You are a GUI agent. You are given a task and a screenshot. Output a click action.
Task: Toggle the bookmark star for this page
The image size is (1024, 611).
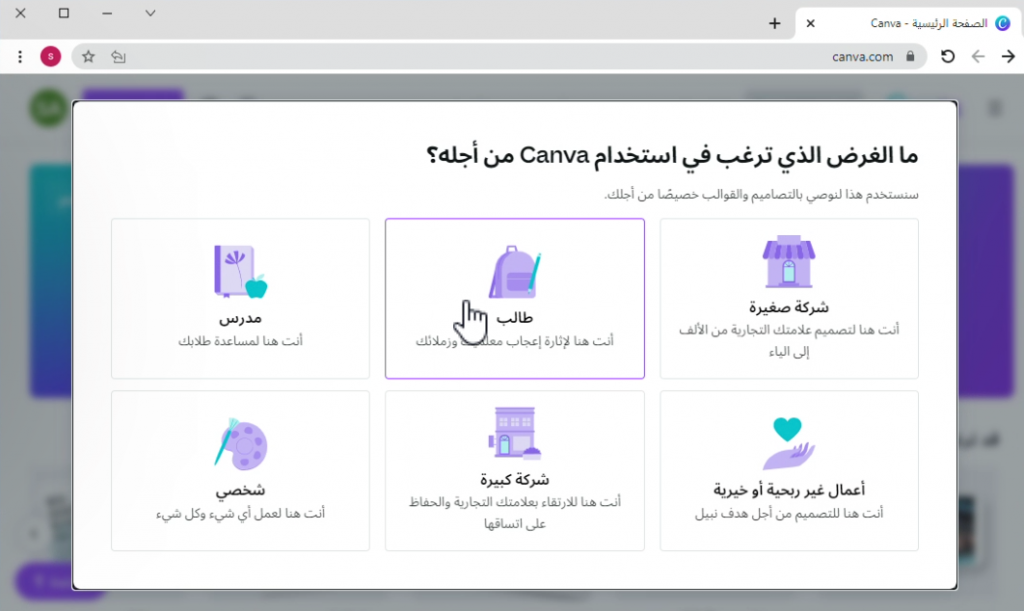click(87, 57)
